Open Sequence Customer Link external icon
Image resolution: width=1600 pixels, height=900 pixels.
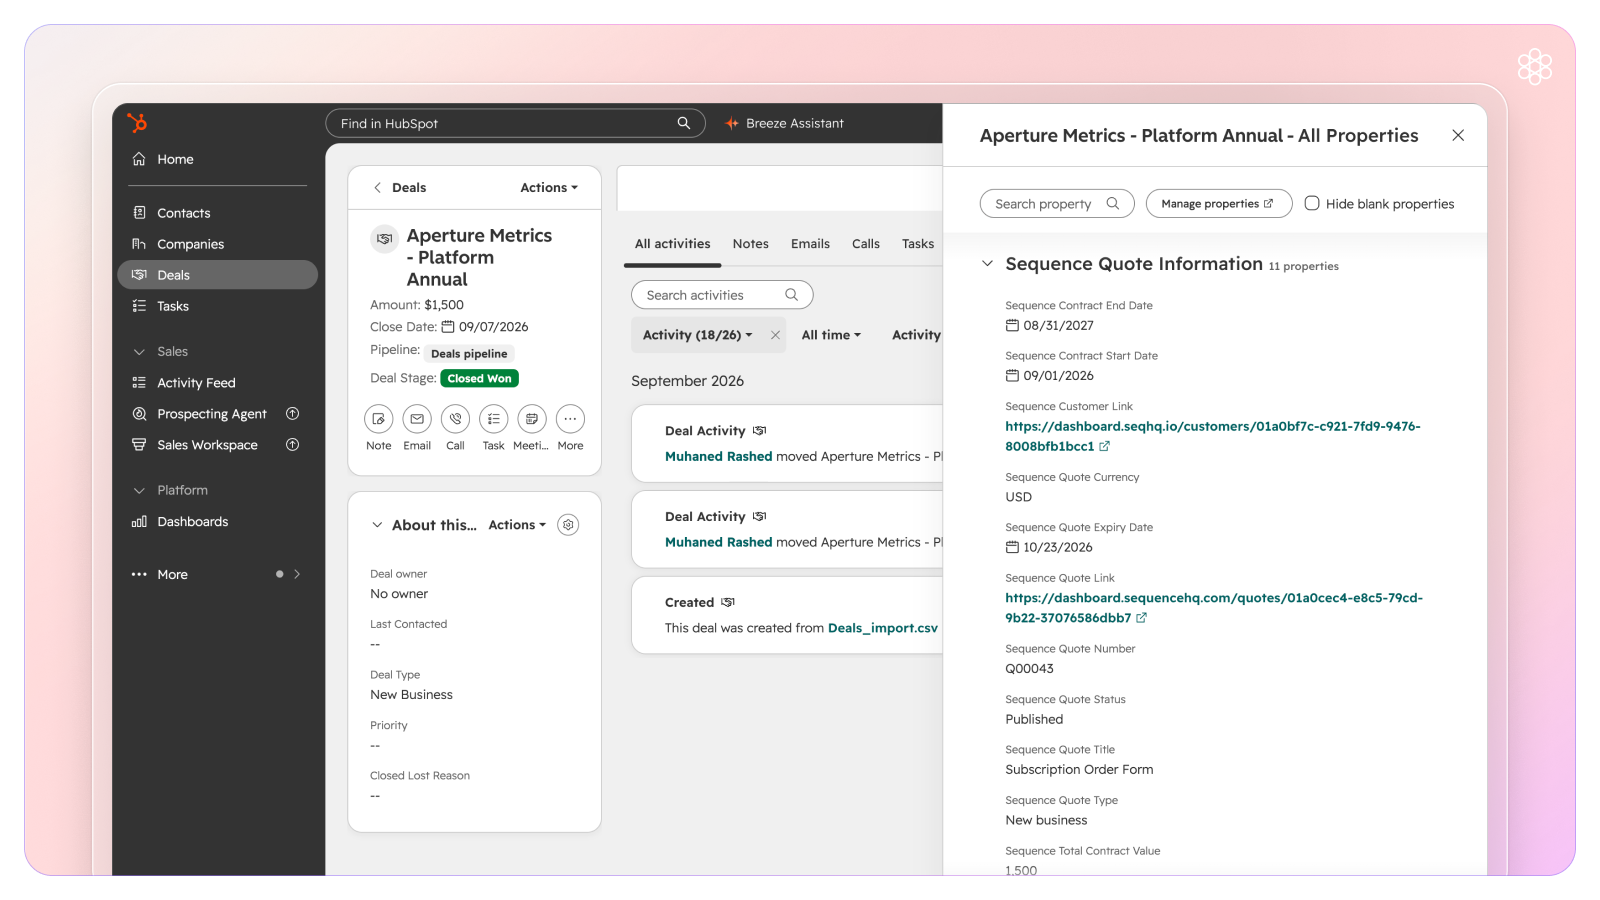(1104, 447)
